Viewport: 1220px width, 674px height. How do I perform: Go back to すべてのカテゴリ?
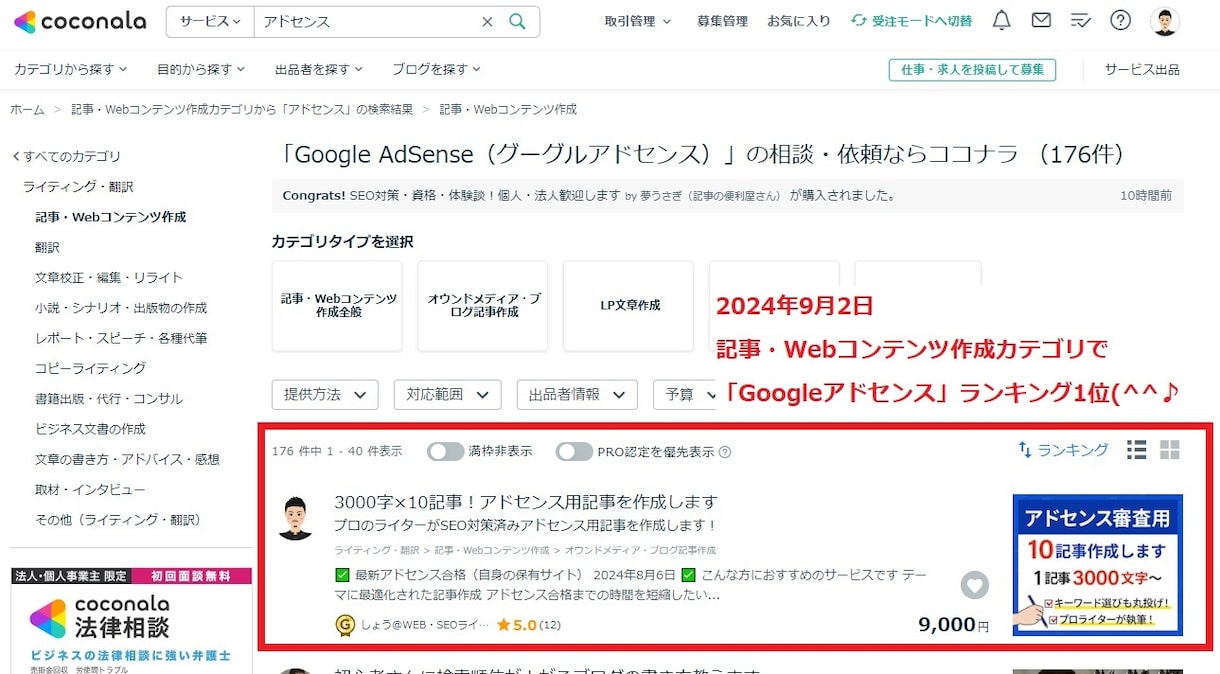pos(66,156)
